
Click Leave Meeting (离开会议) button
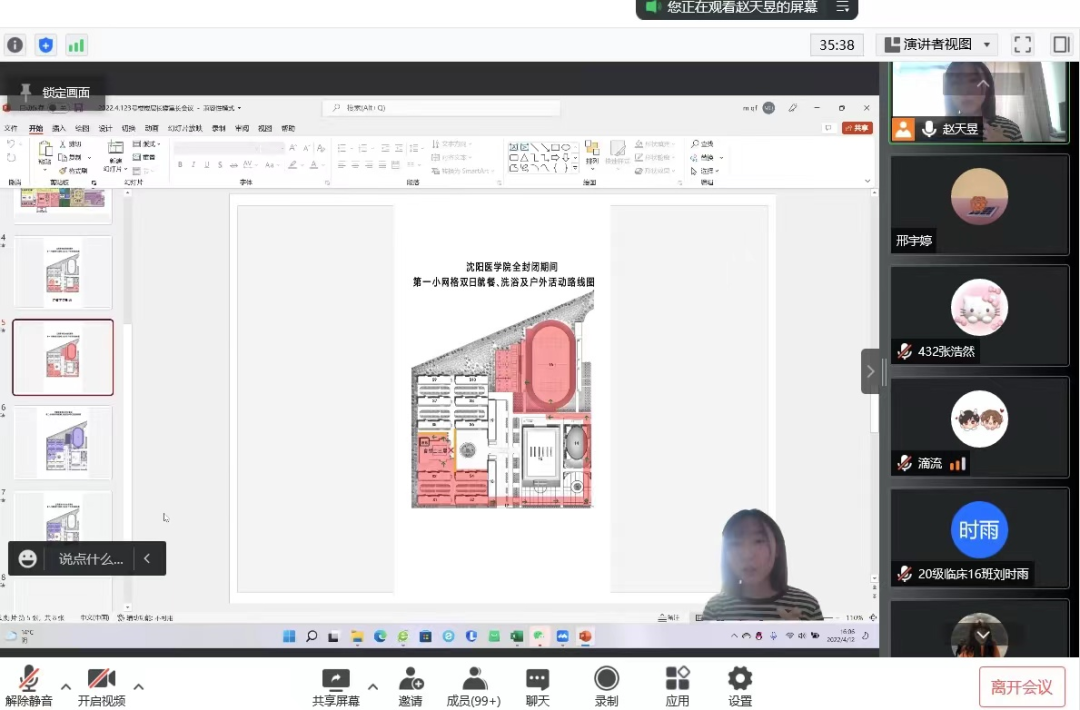pos(1021,687)
